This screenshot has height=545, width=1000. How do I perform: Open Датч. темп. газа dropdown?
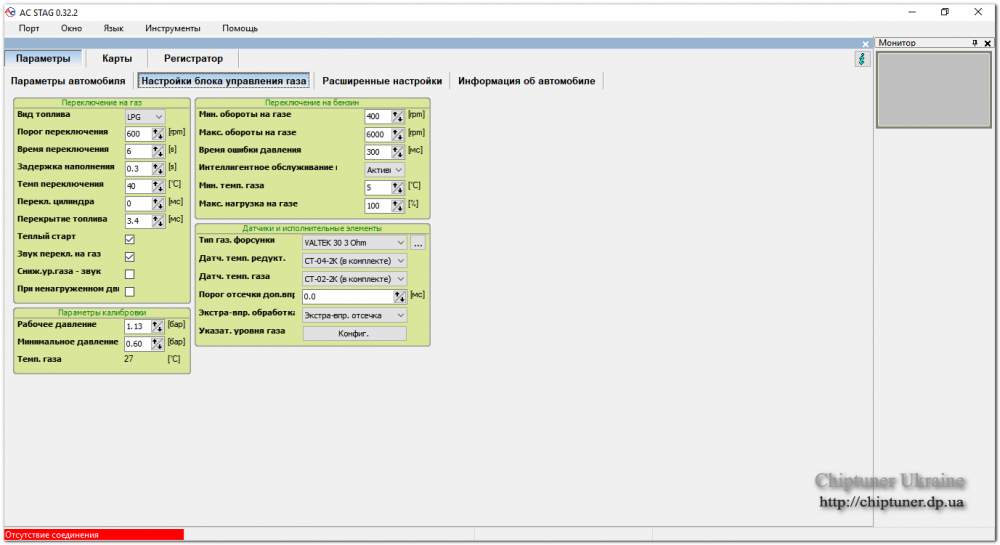coord(355,279)
